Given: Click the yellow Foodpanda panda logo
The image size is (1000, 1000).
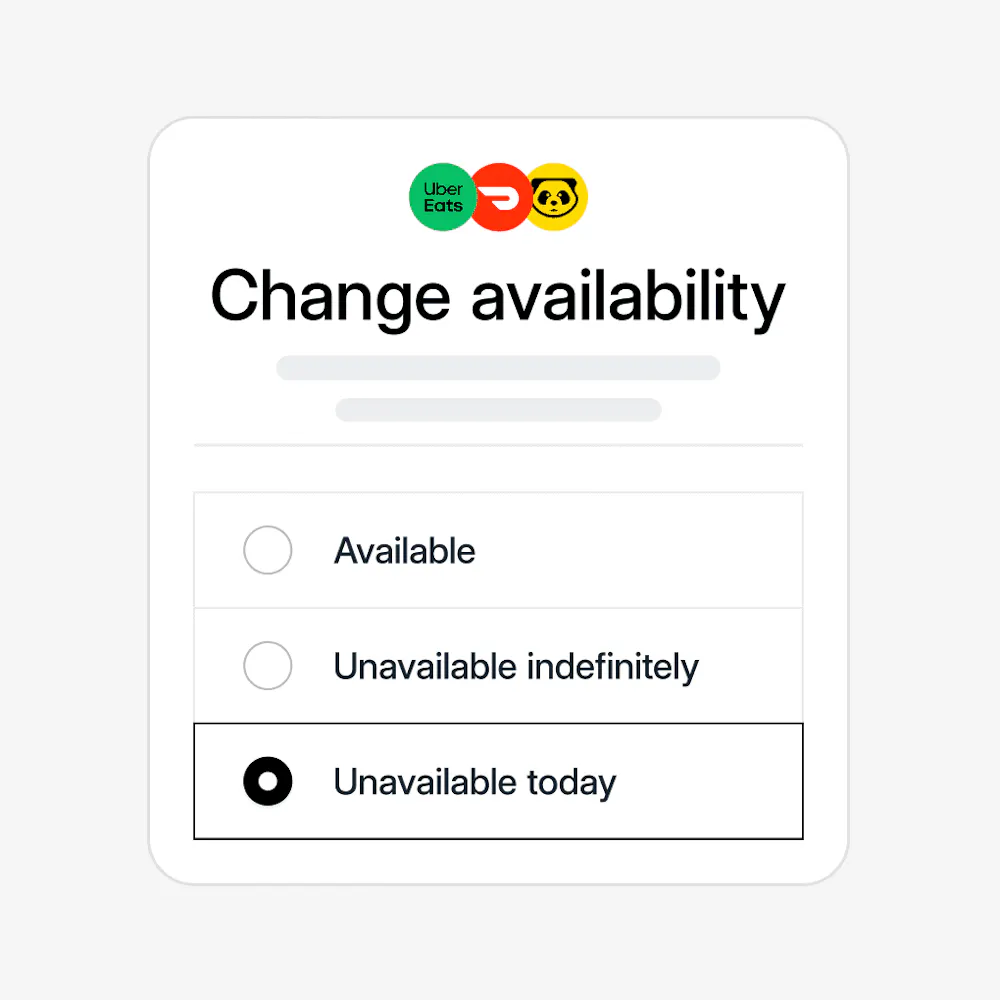Looking at the screenshot, I should [558, 197].
